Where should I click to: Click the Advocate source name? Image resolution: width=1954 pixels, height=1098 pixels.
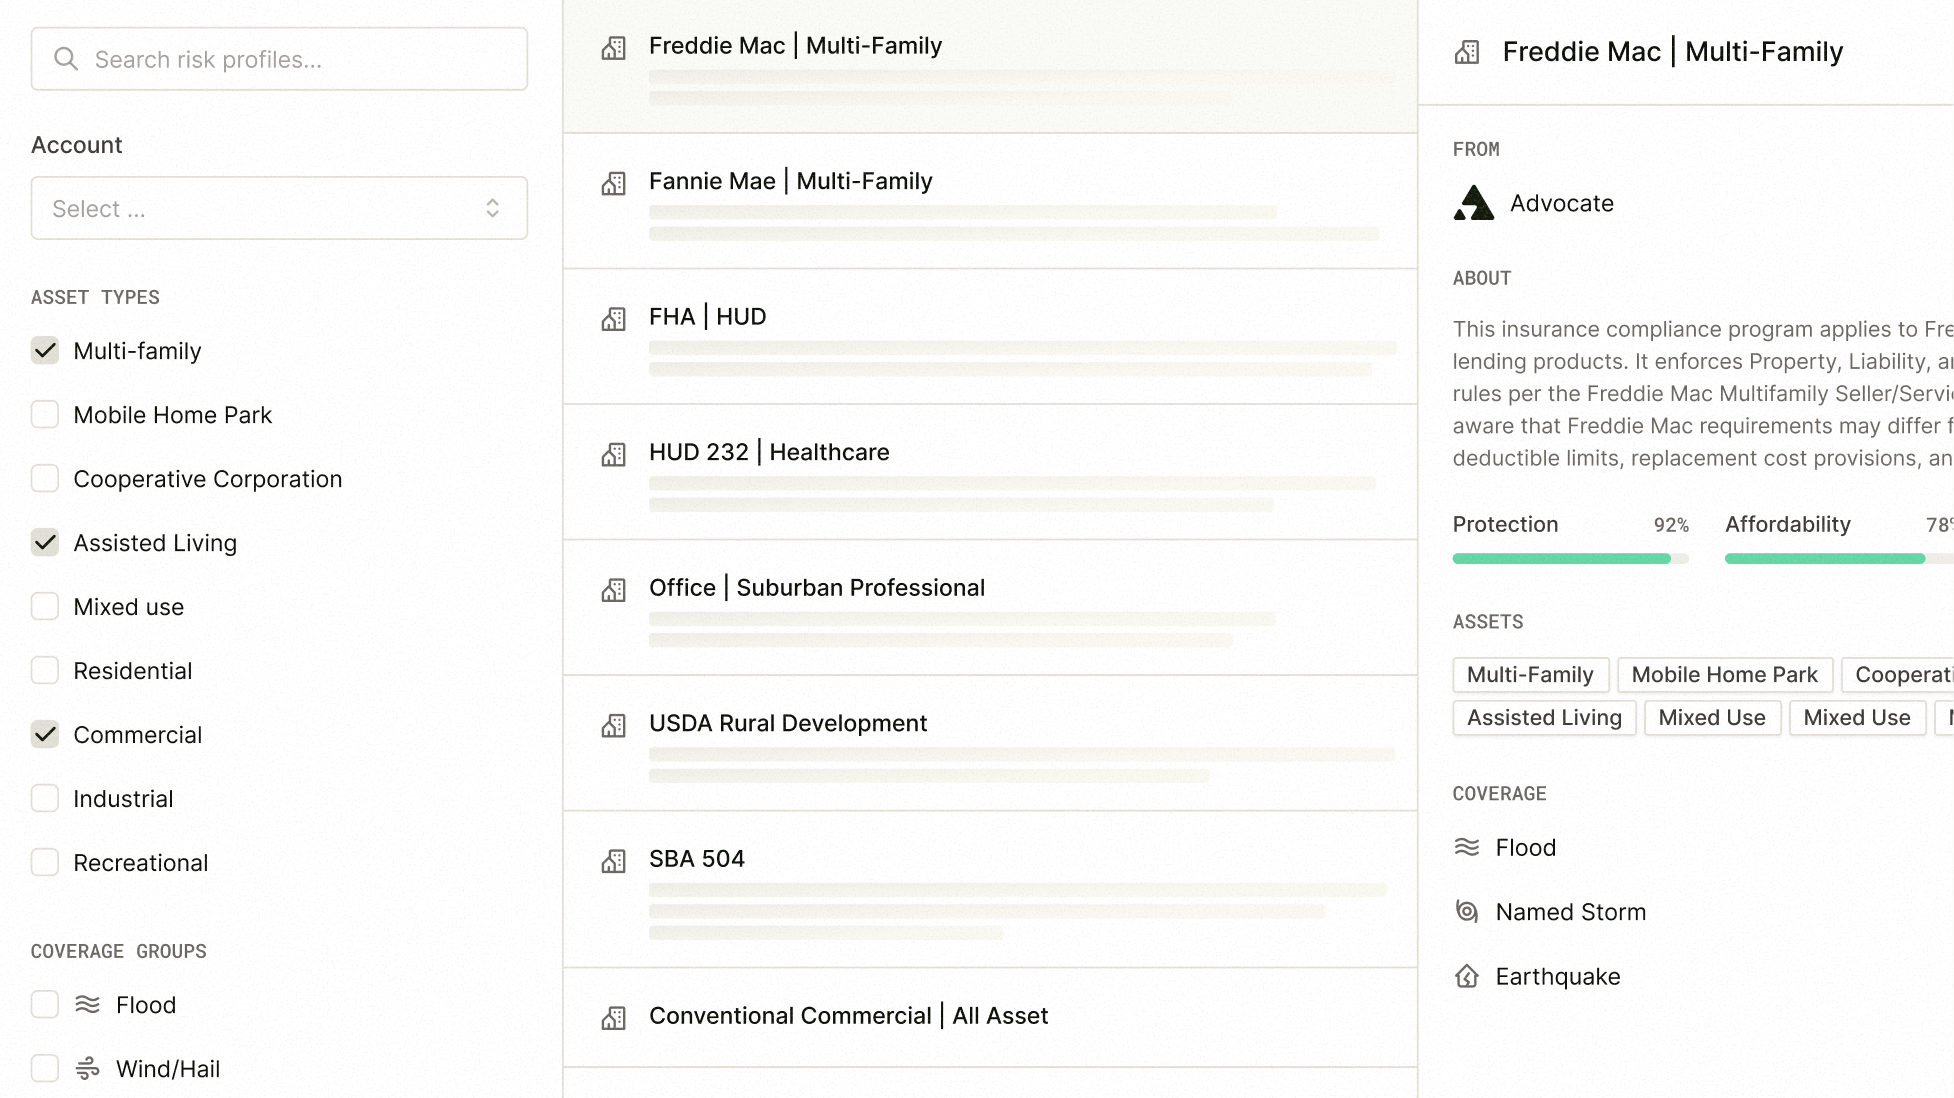point(1561,203)
